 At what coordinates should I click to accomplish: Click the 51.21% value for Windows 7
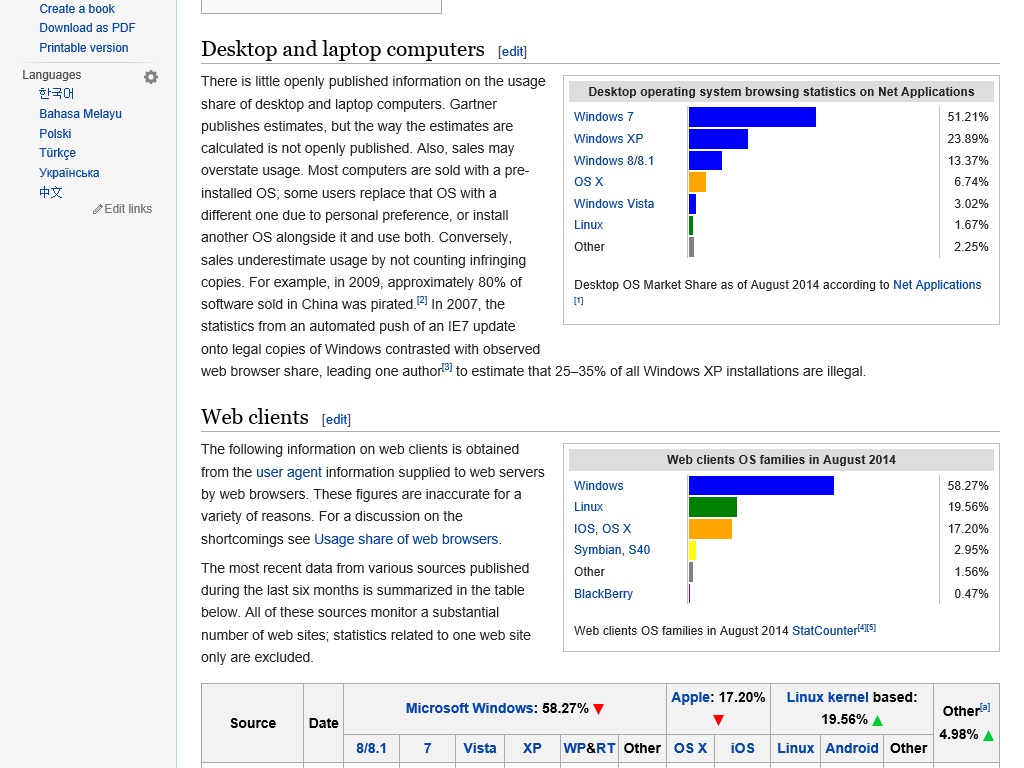click(968, 117)
